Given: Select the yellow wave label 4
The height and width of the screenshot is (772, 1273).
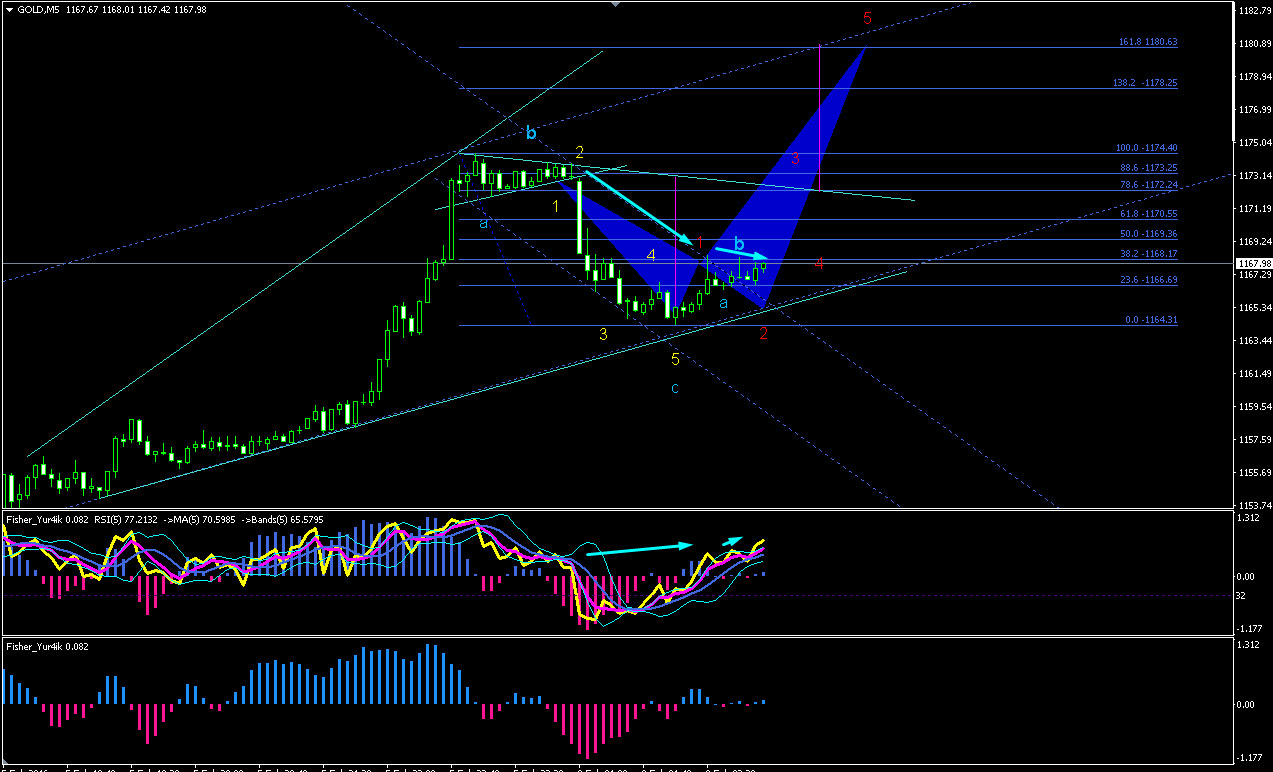Looking at the screenshot, I should (x=651, y=256).
